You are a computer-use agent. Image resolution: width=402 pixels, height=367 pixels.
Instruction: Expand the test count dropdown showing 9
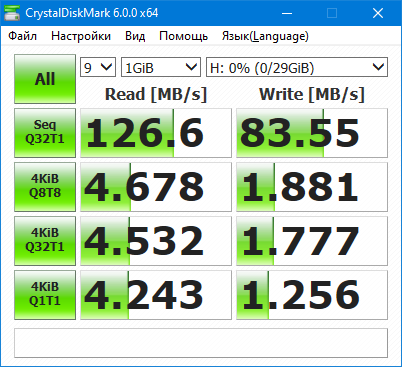98,67
